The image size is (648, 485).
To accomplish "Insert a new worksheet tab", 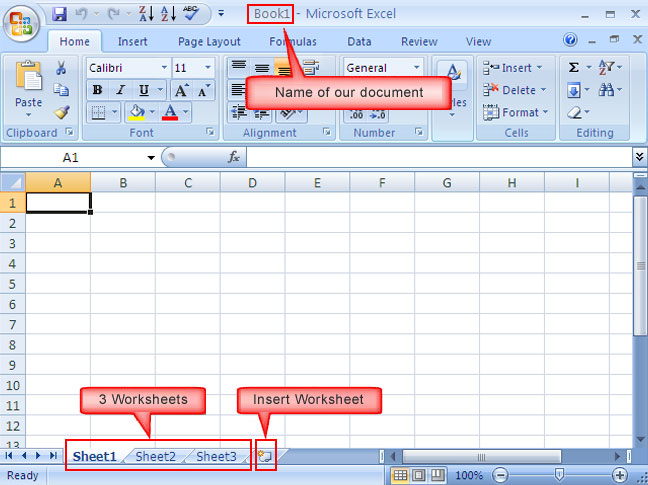I will coord(265,456).
